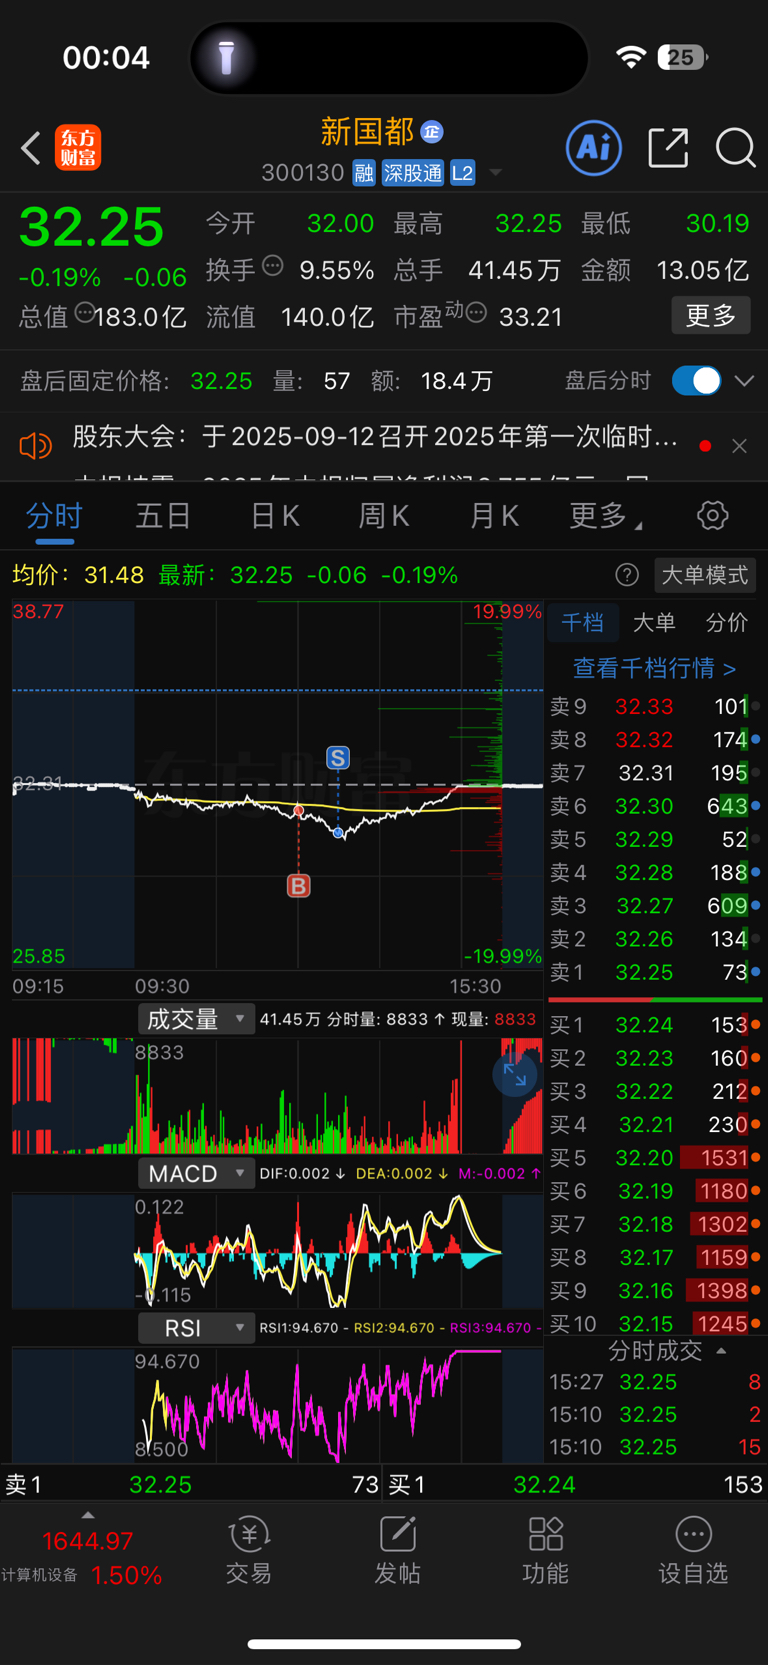Tap the 市盈 info icon

point(476,313)
